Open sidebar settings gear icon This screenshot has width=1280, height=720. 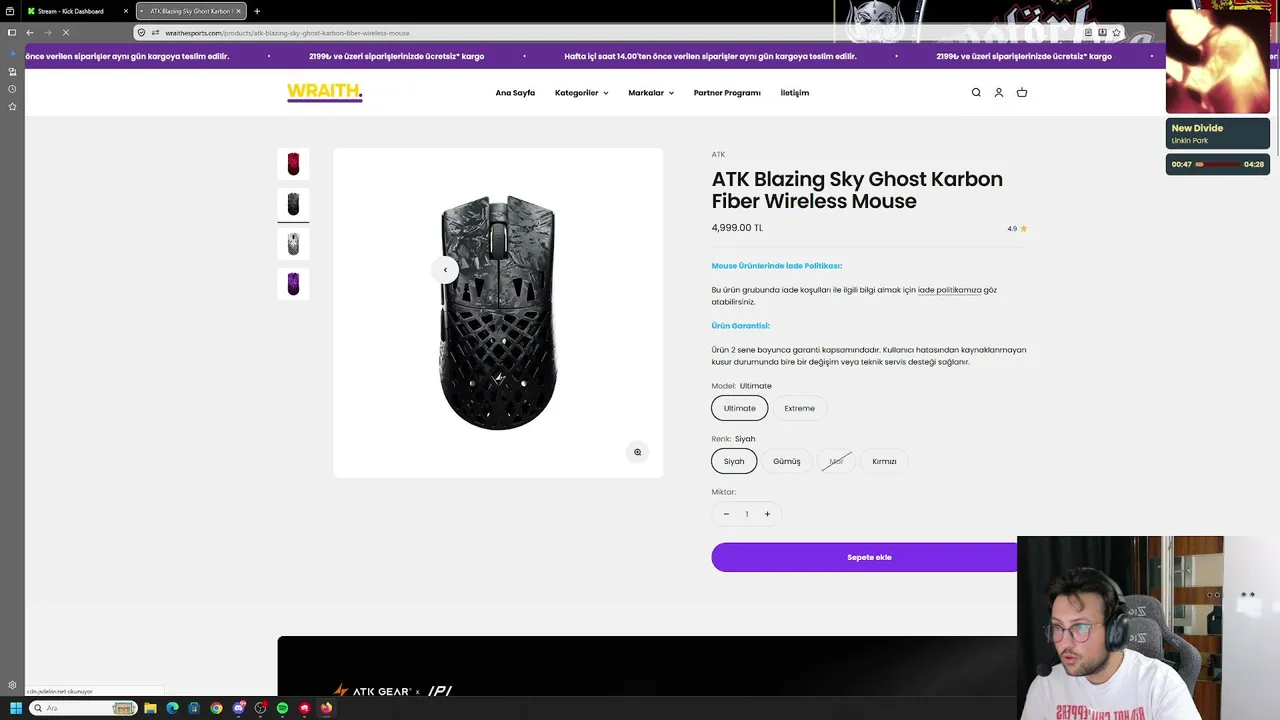12,685
